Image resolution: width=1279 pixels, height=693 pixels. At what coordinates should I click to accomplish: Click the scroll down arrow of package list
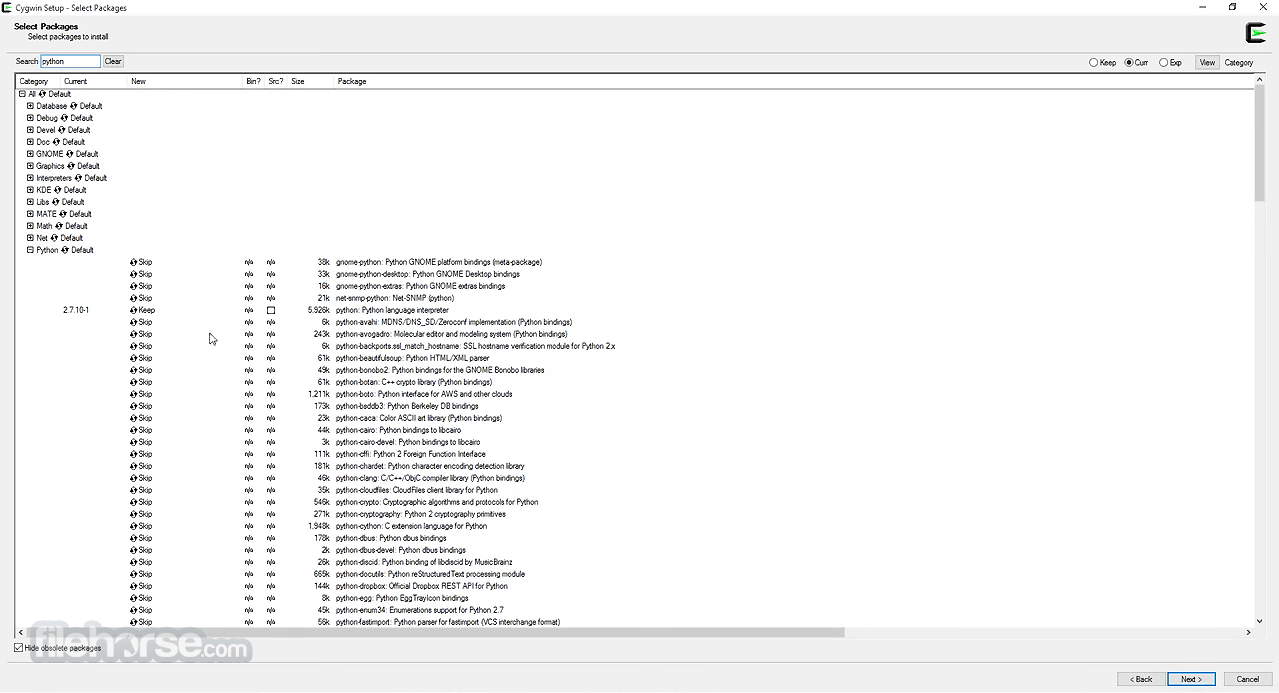pyautogui.click(x=1260, y=621)
